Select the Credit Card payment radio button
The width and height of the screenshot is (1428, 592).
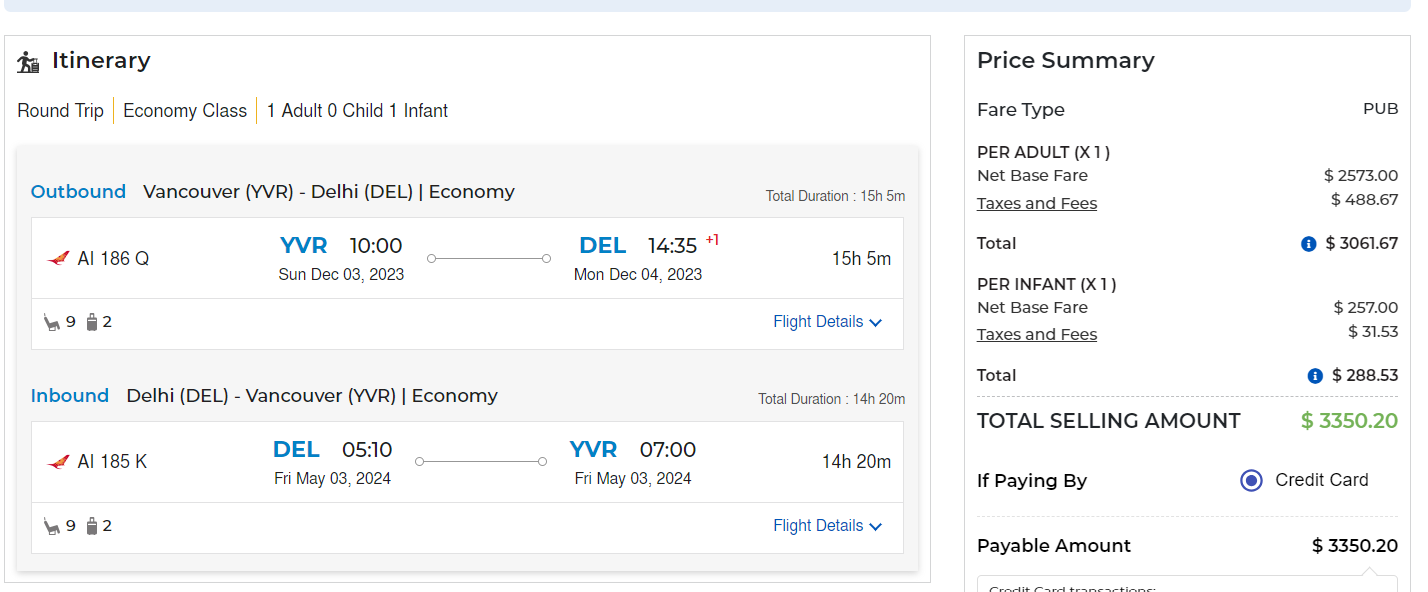(x=1251, y=481)
